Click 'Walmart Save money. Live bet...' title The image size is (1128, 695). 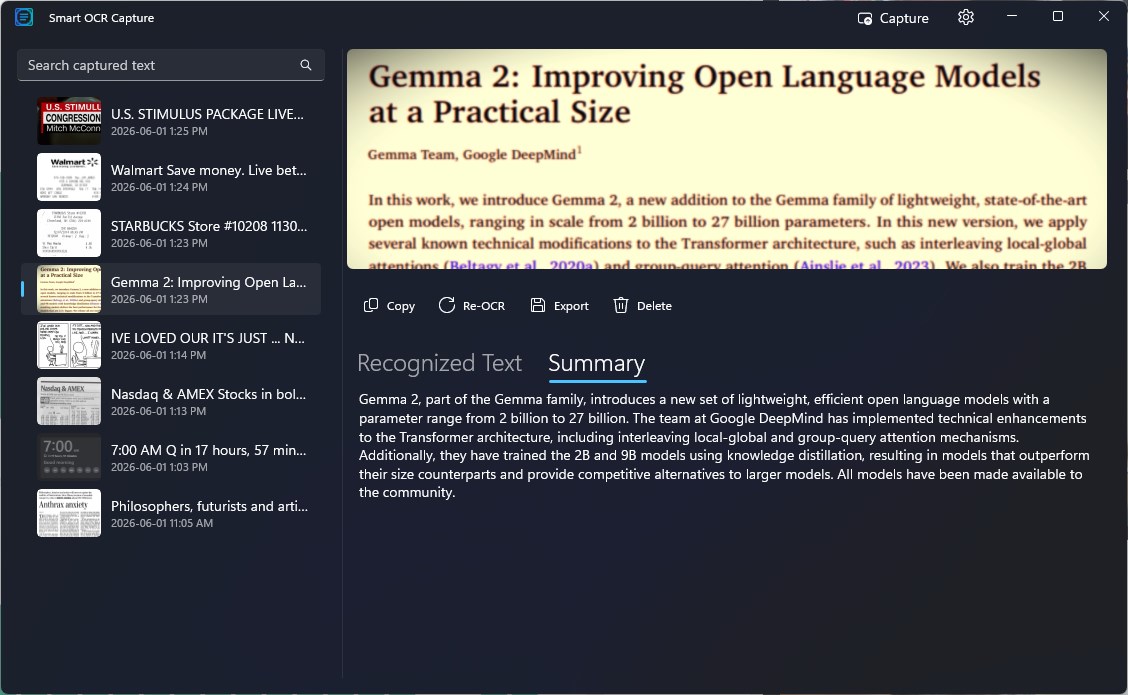(209, 170)
